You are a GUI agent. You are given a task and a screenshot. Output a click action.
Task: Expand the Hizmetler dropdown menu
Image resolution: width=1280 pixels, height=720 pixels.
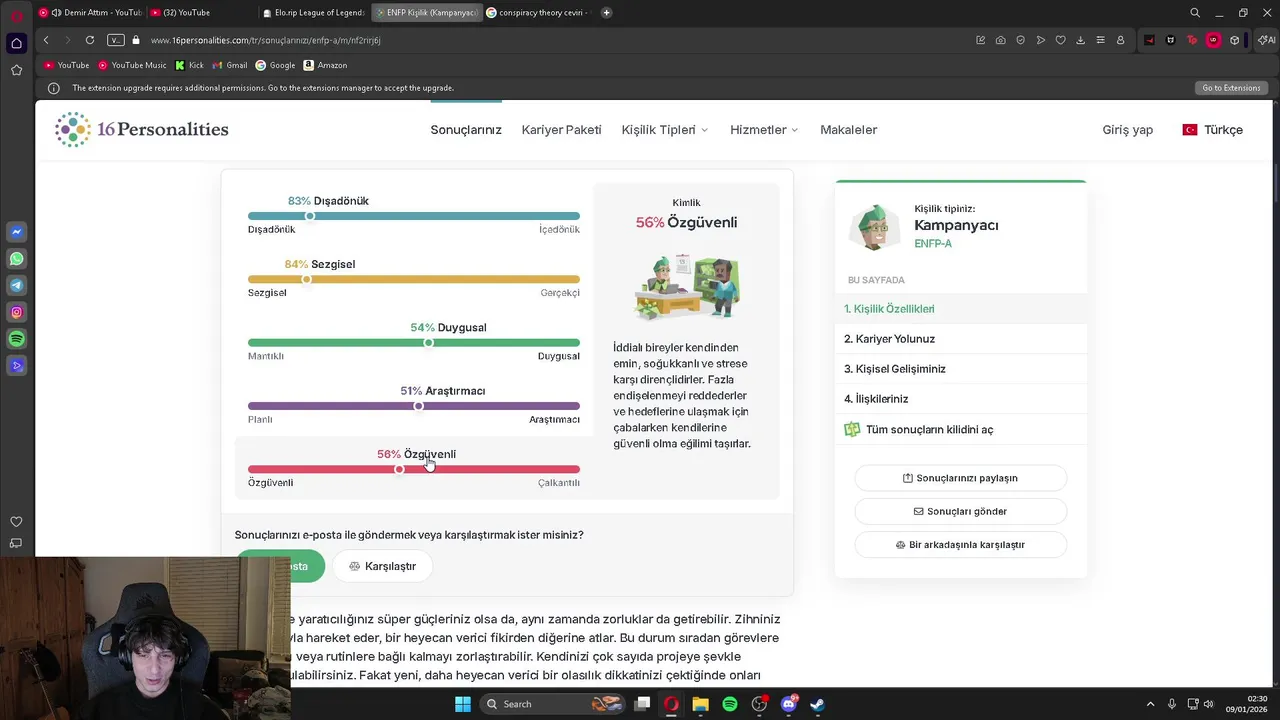(764, 130)
